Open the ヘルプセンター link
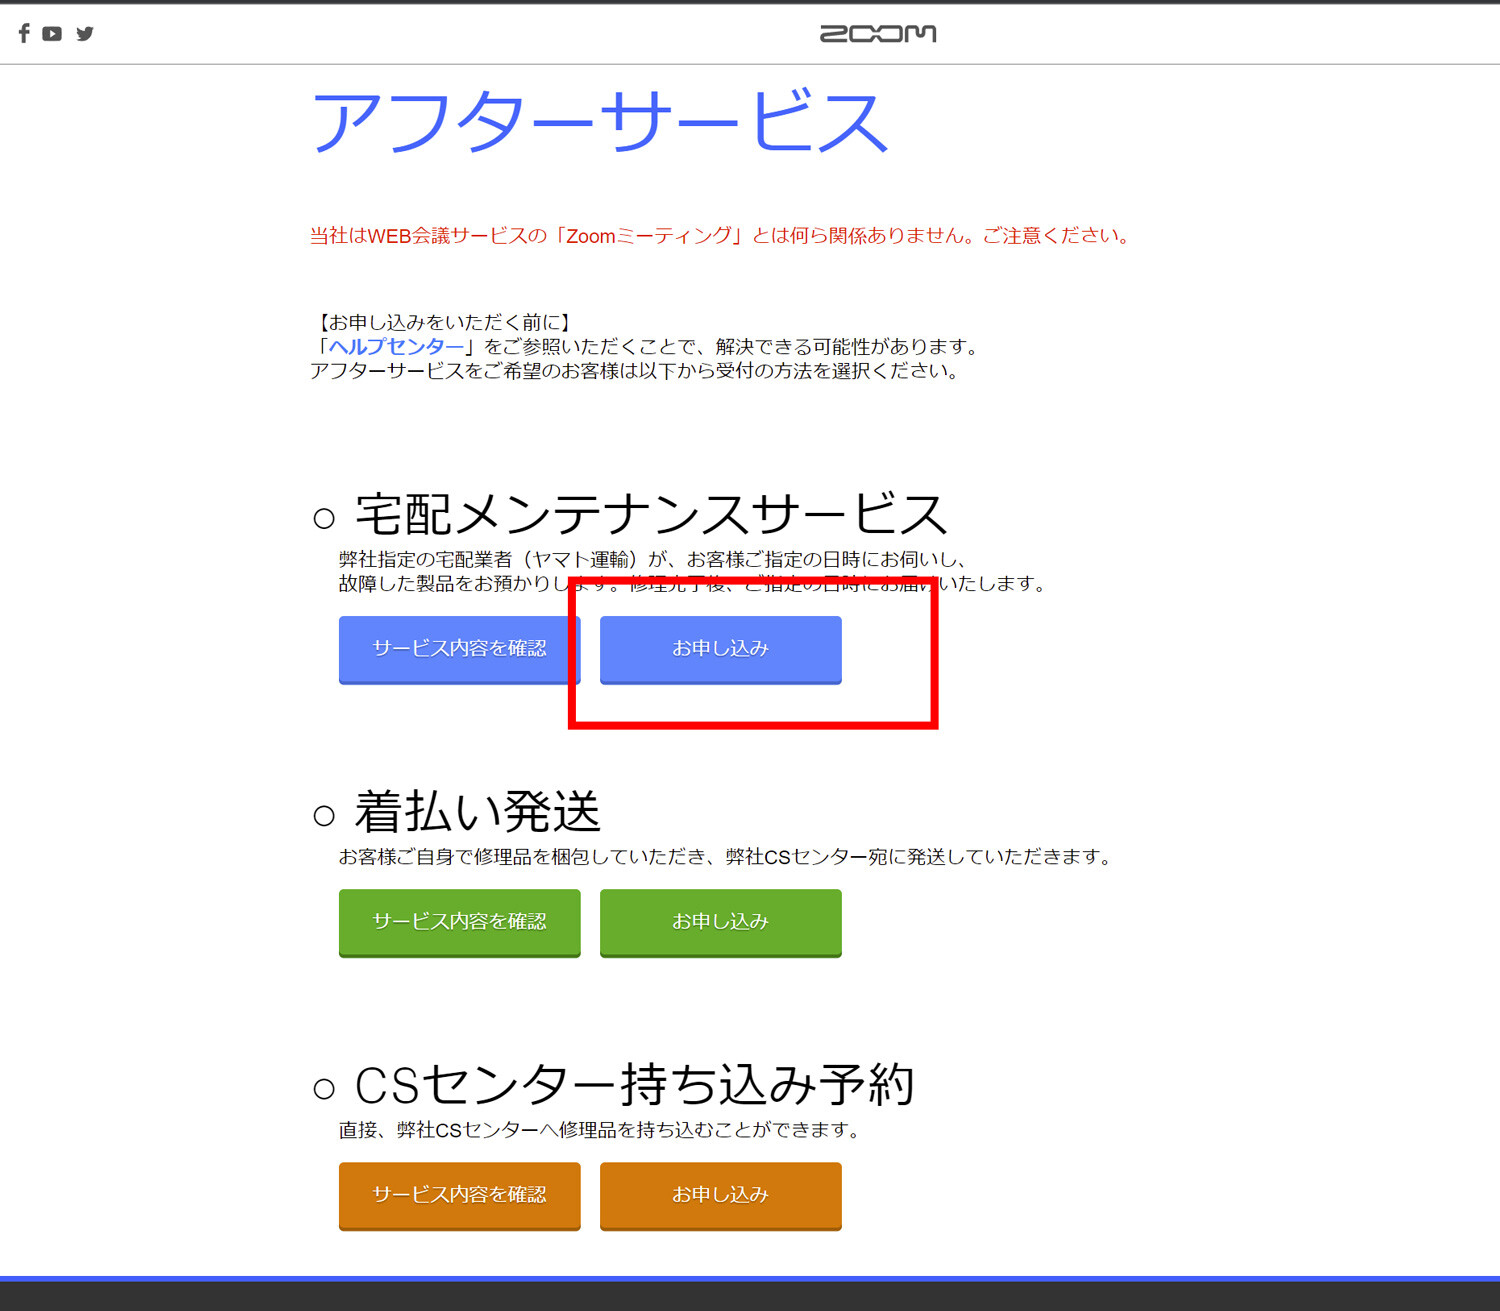The width and height of the screenshot is (1500, 1311). click(396, 346)
